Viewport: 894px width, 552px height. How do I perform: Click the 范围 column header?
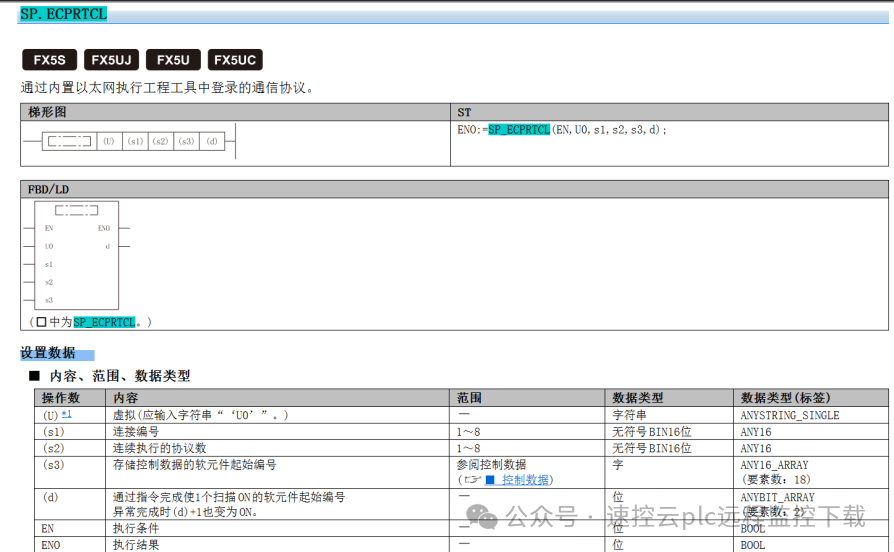pyautogui.click(x=527, y=397)
